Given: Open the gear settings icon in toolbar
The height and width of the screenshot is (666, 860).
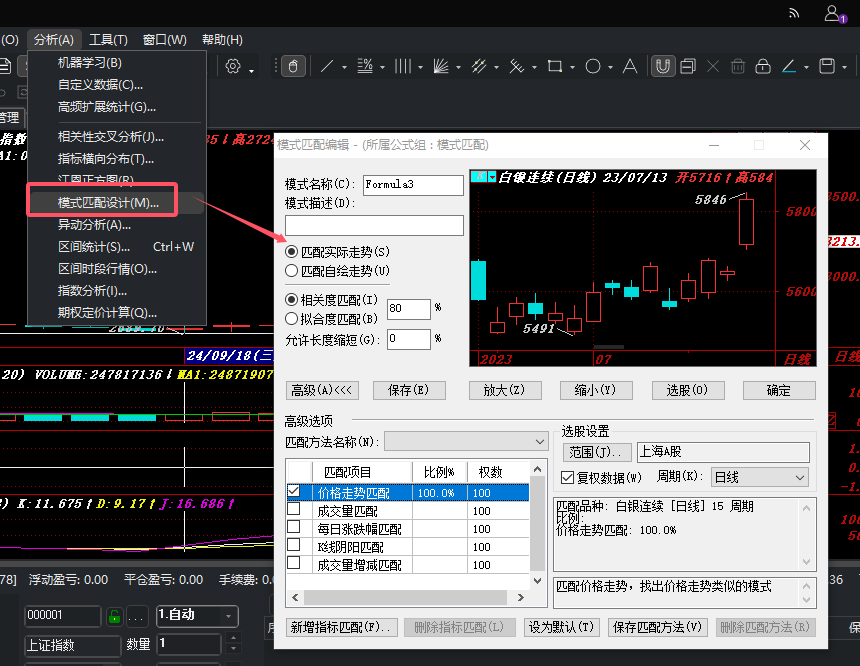Looking at the screenshot, I should (x=233, y=66).
